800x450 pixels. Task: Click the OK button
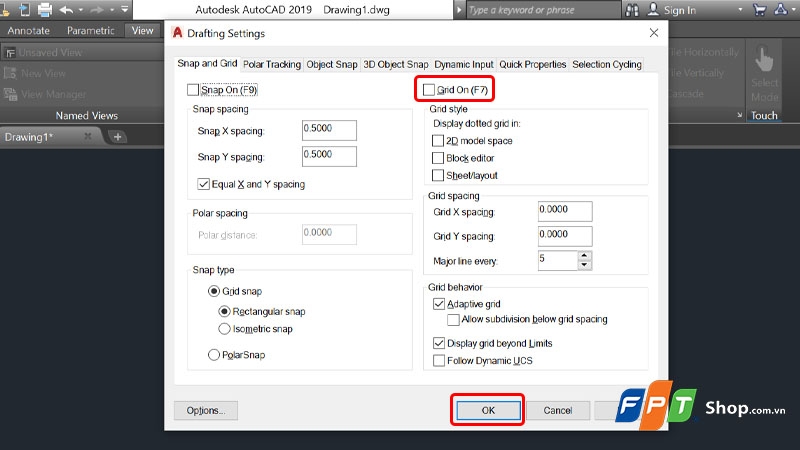(488, 410)
